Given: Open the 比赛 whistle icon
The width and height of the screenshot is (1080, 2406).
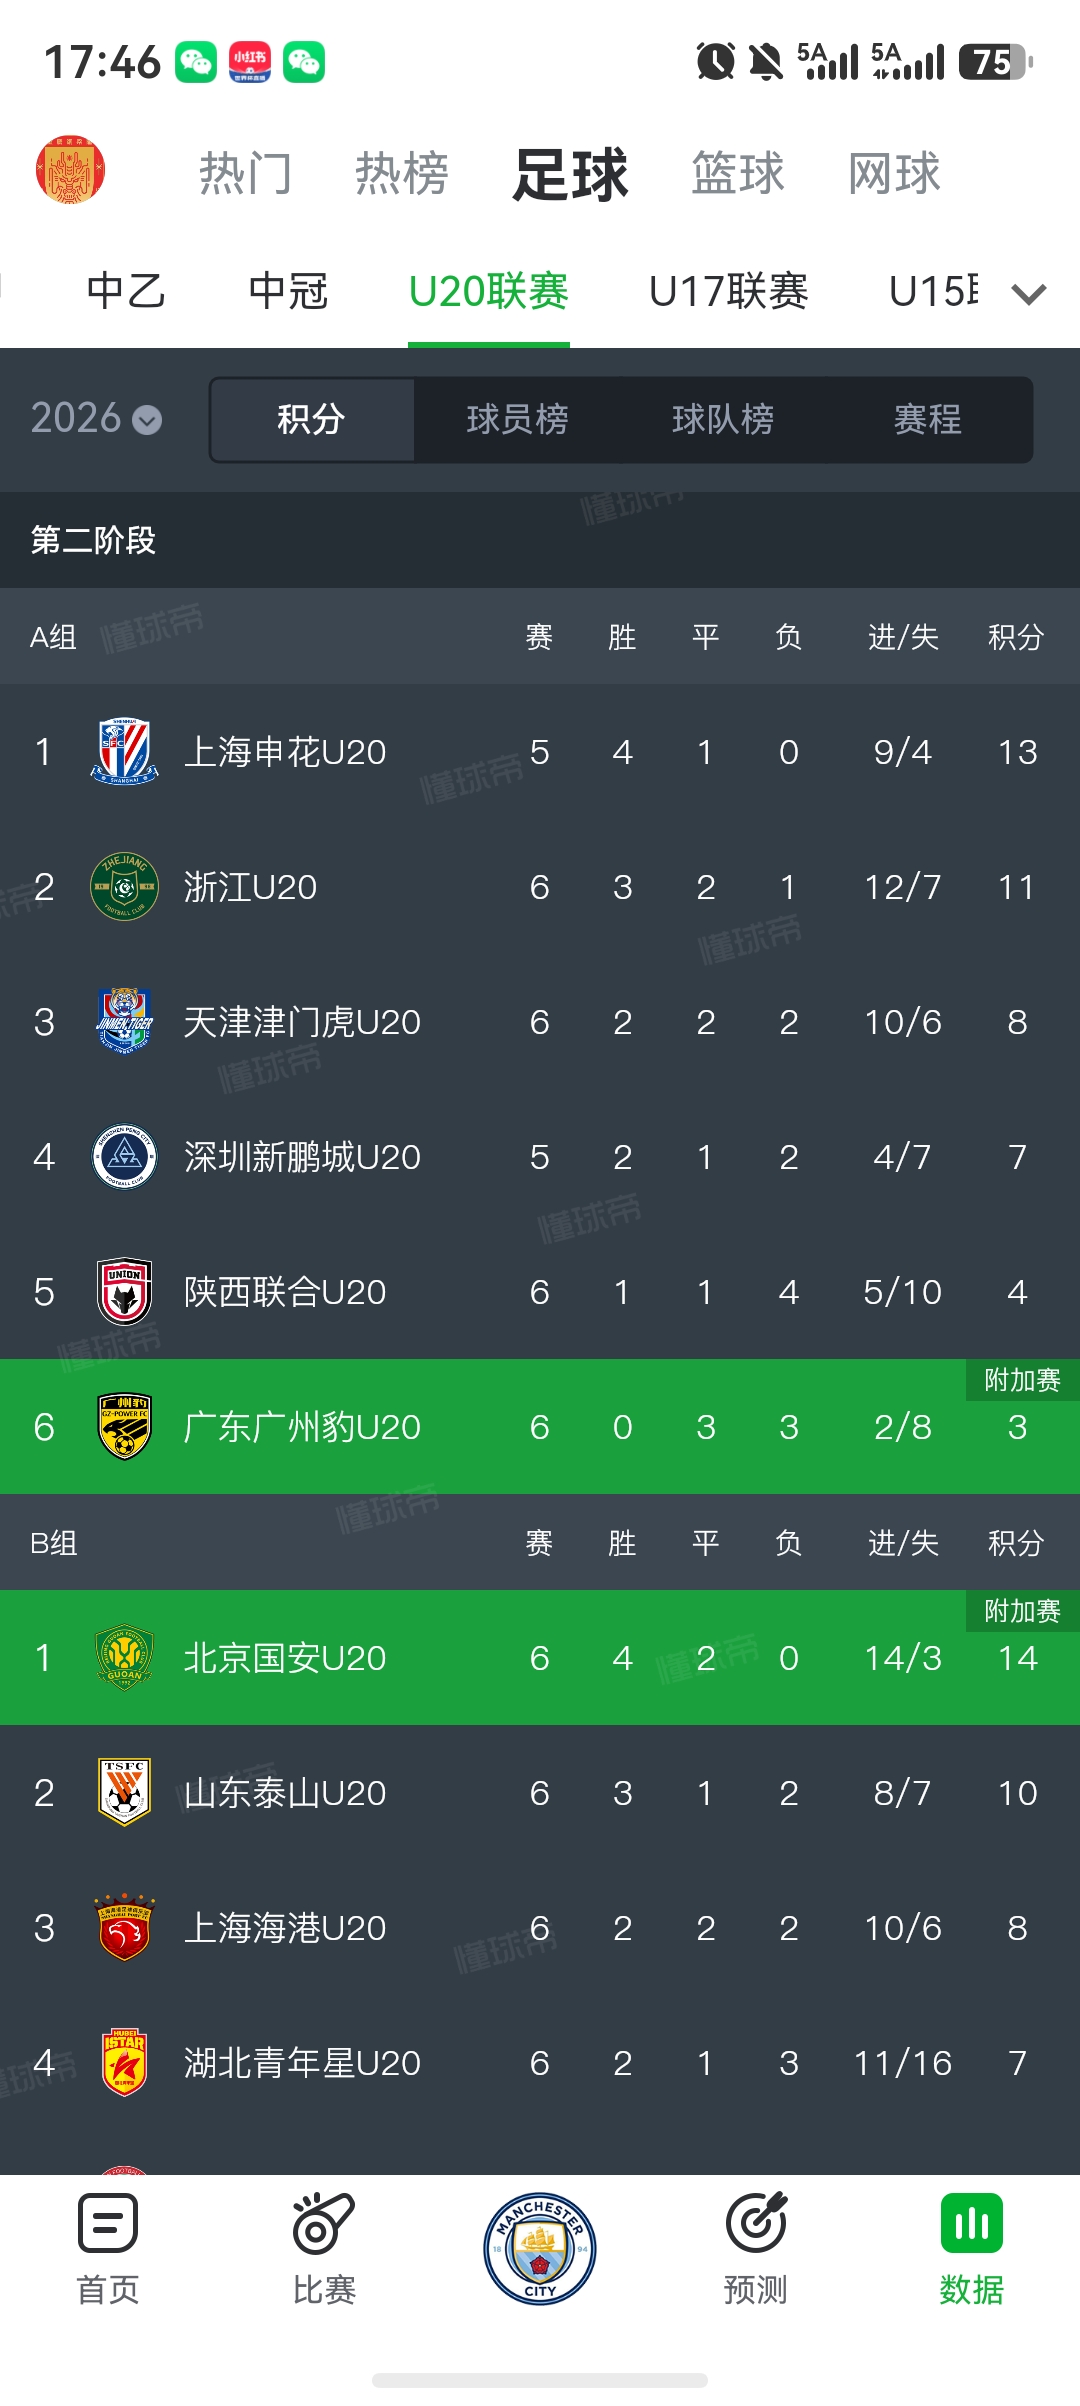Looking at the screenshot, I should click(324, 2222).
